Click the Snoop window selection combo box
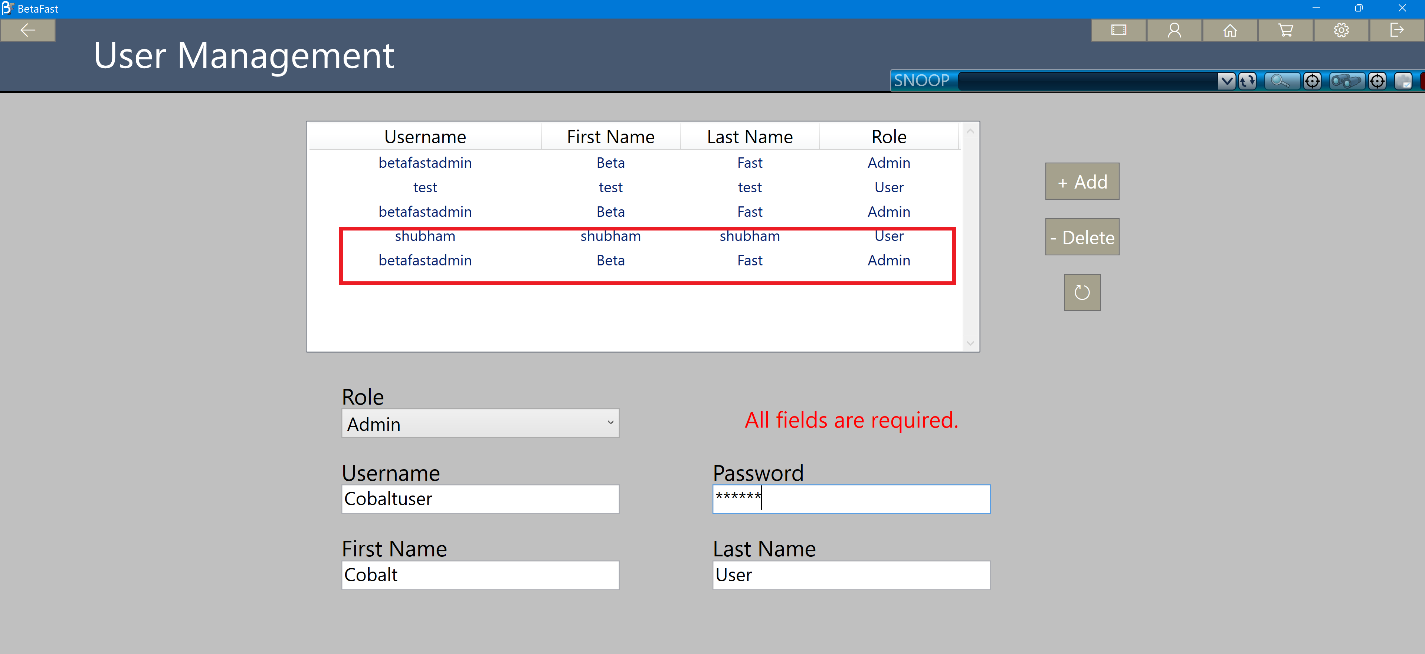 pyautogui.click(x=1097, y=81)
